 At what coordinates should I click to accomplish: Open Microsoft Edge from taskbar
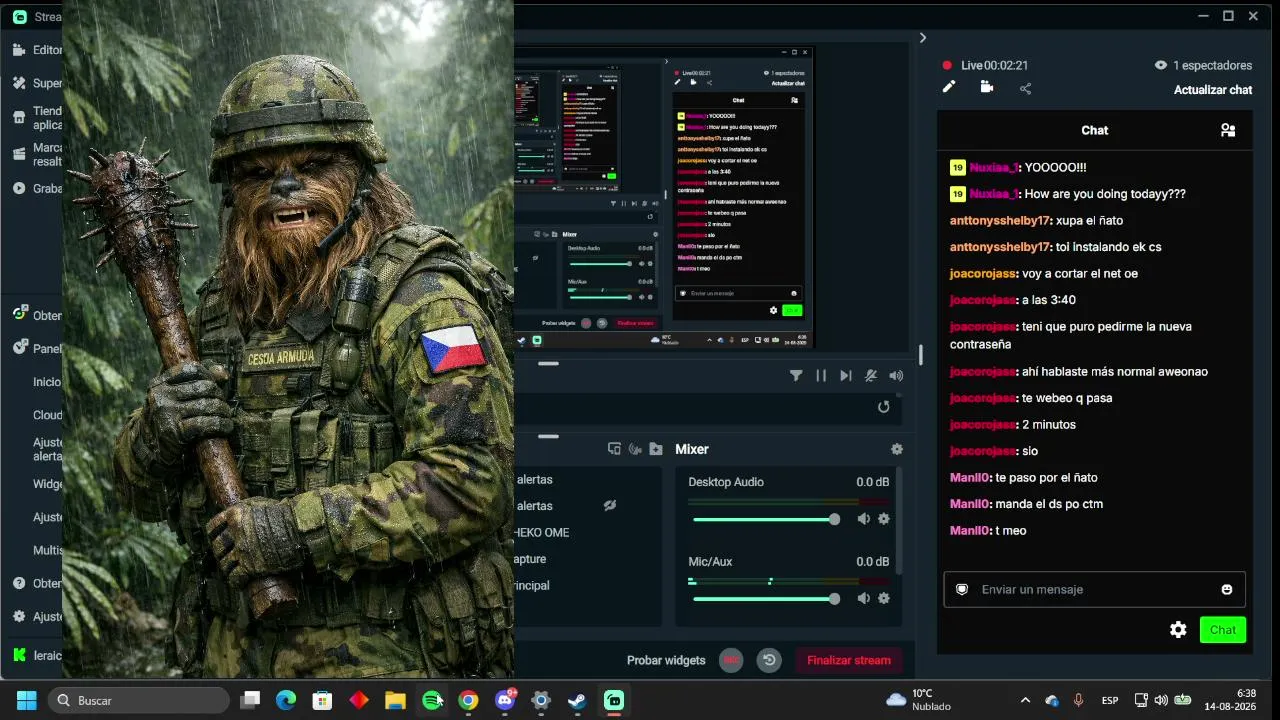coord(286,700)
